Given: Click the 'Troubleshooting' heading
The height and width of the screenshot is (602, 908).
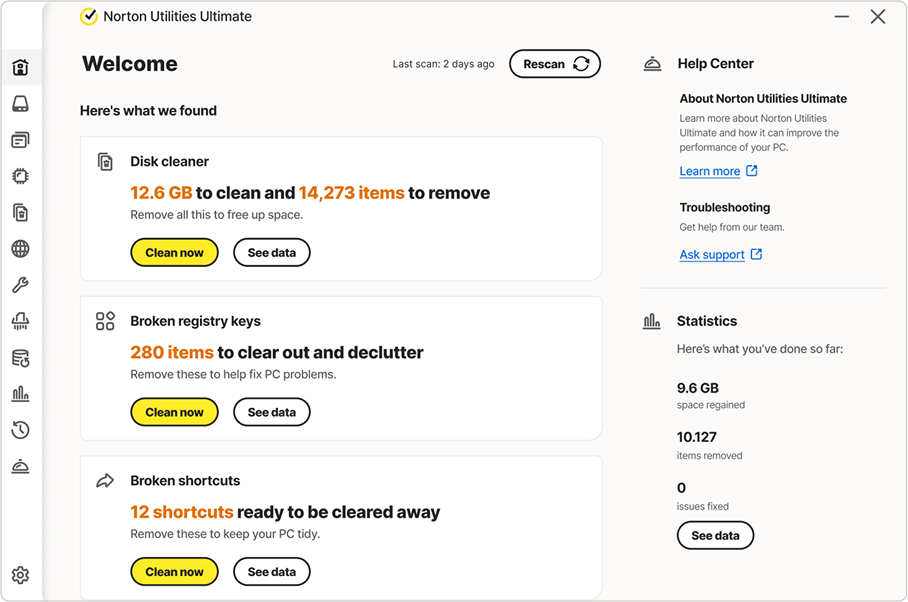Looking at the screenshot, I should [724, 207].
